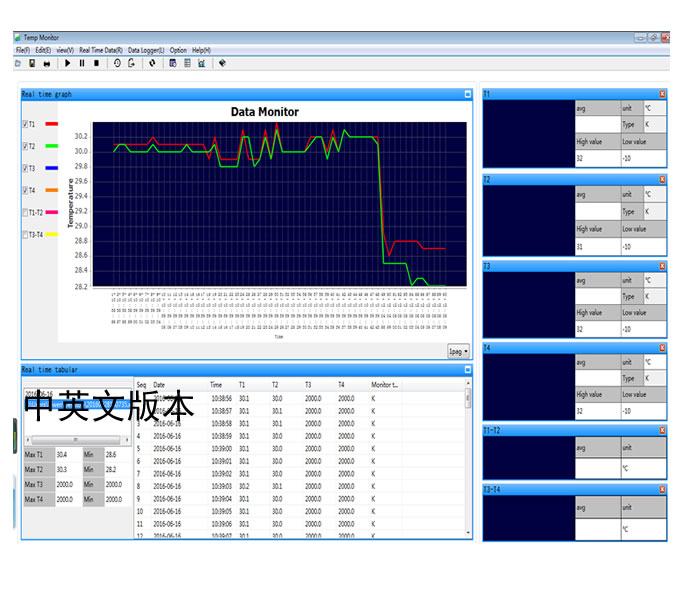700x600 pixels.
Task: Click the pink T1-T2 legend color swatch
Action: tap(52, 212)
